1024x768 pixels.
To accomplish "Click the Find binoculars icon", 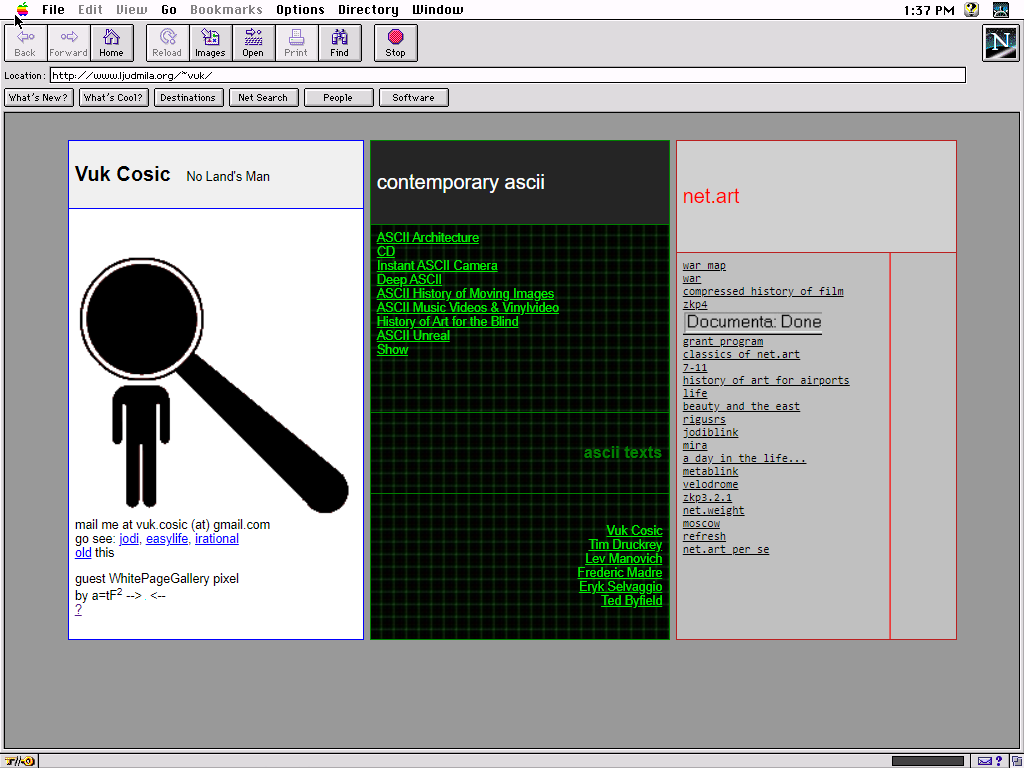I will 339,42.
